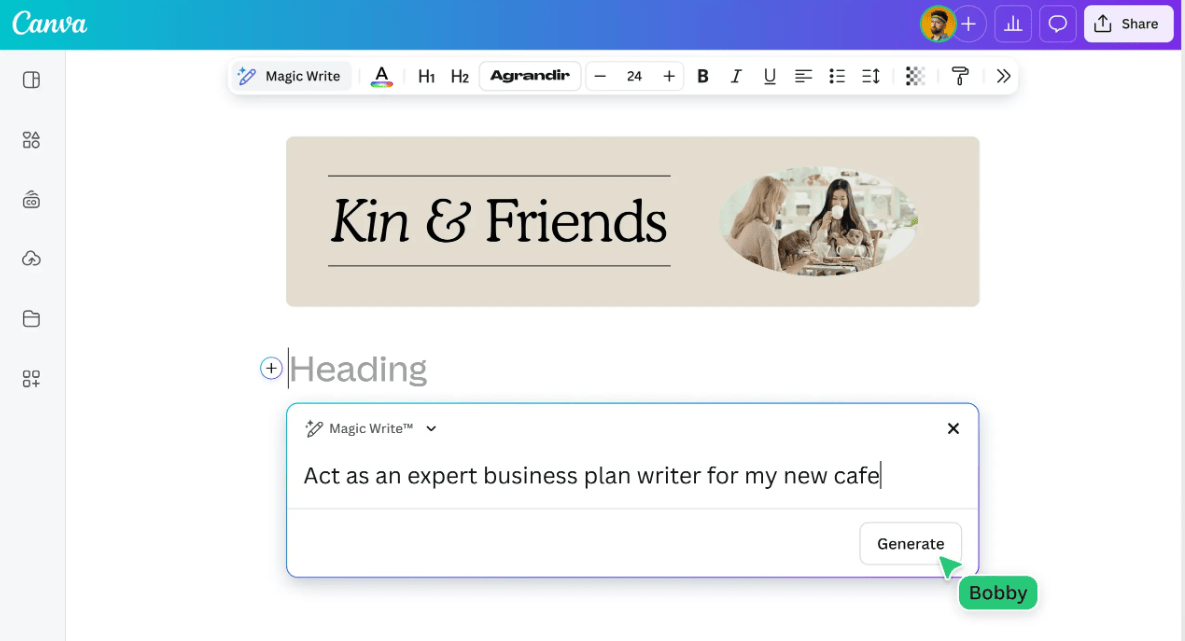This screenshot has height=641, width=1185.
Task: Click into the Magic Write prompt text
Action: (592, 475)
